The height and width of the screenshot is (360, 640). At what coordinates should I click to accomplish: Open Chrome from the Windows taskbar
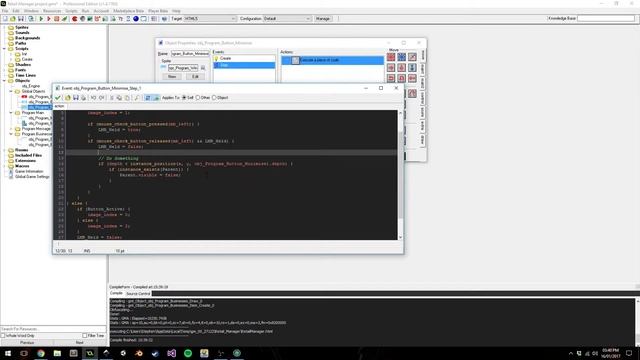[41, 353]
